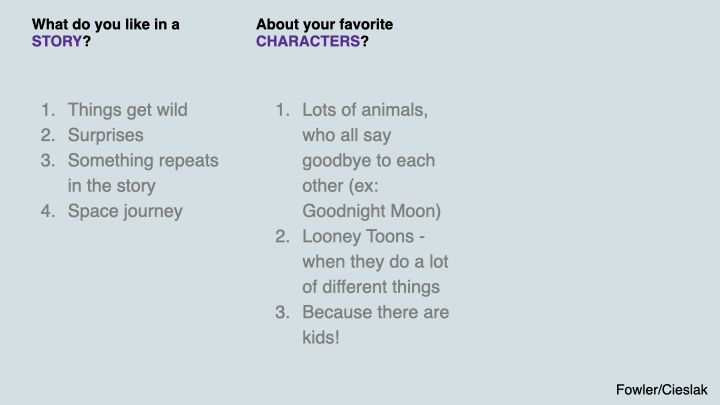The image size is (720, 405).
Task: Select the "What do you like in a" heading line
Action: (106, 24)
